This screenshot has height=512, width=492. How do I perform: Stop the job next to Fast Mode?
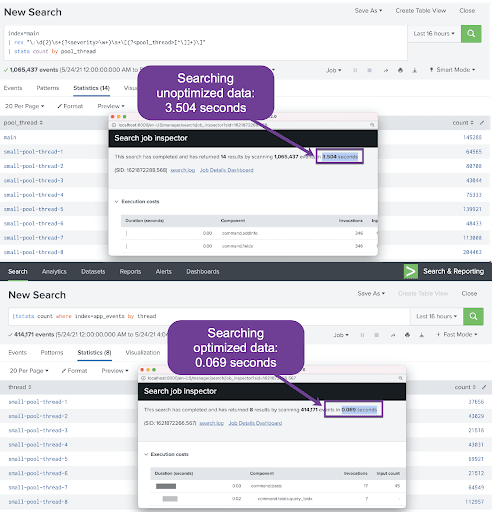[377, 335]
